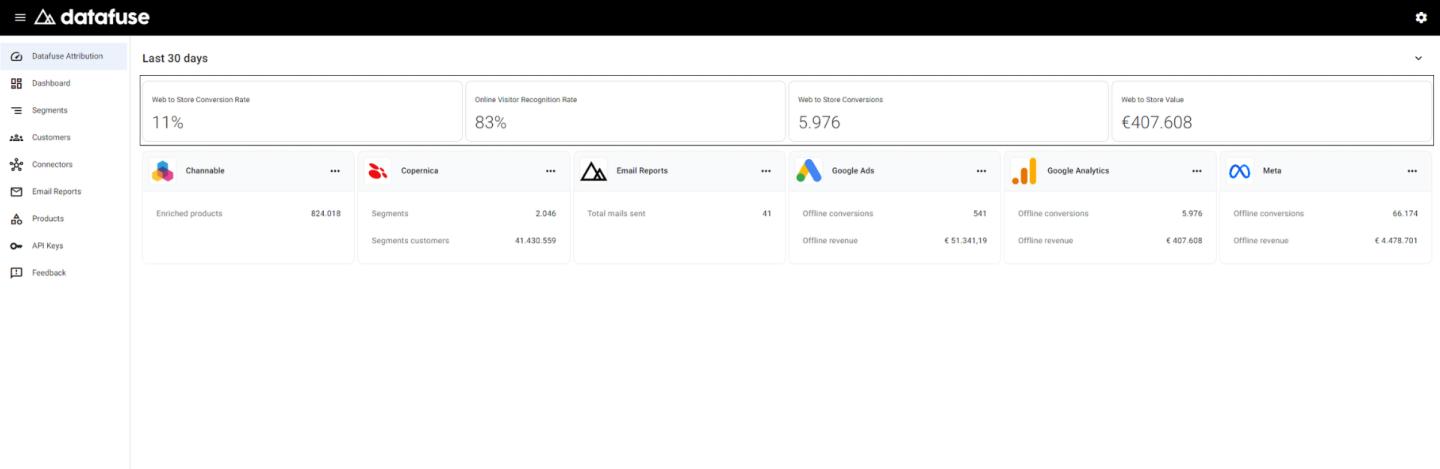Click the Meta card title
Image resolution: width=1440 pixels, height=469 pixels.
click(1272, 171)
